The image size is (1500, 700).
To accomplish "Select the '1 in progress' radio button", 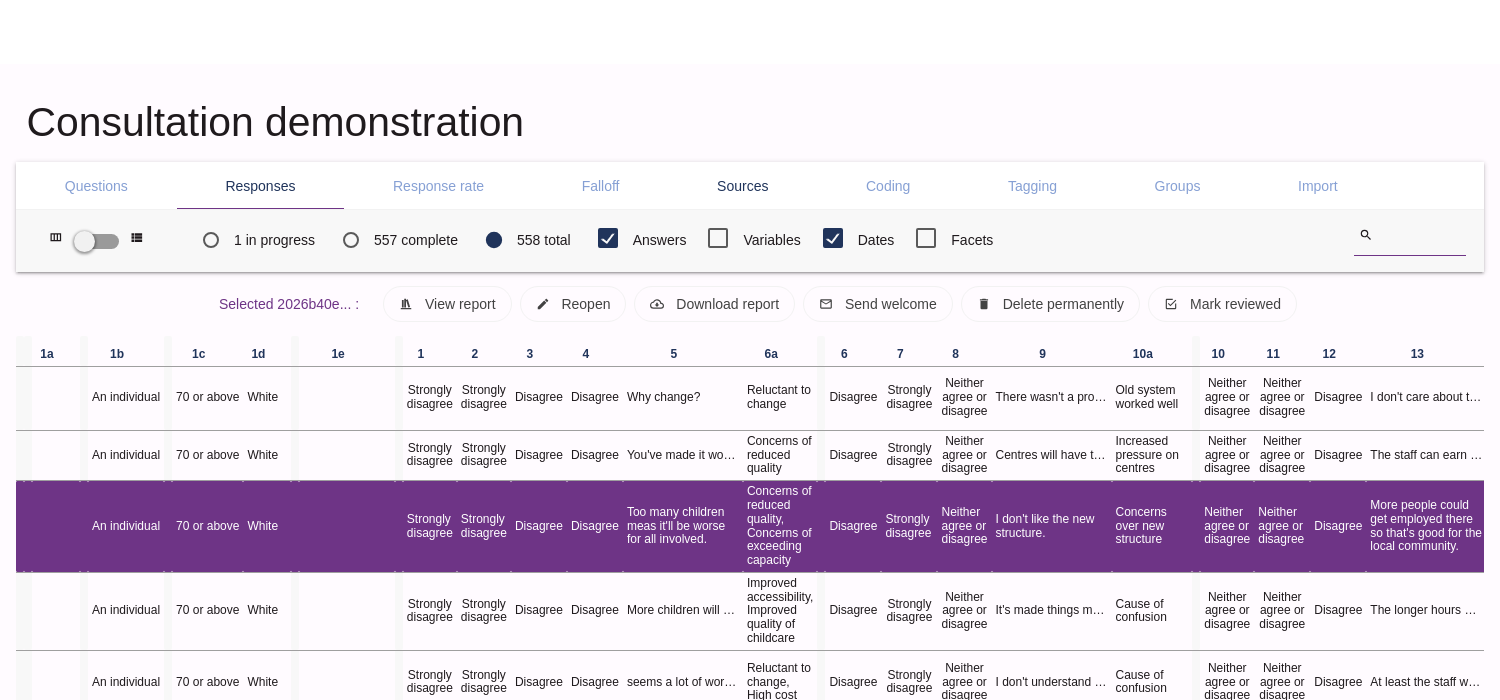I will coord(211,240).
